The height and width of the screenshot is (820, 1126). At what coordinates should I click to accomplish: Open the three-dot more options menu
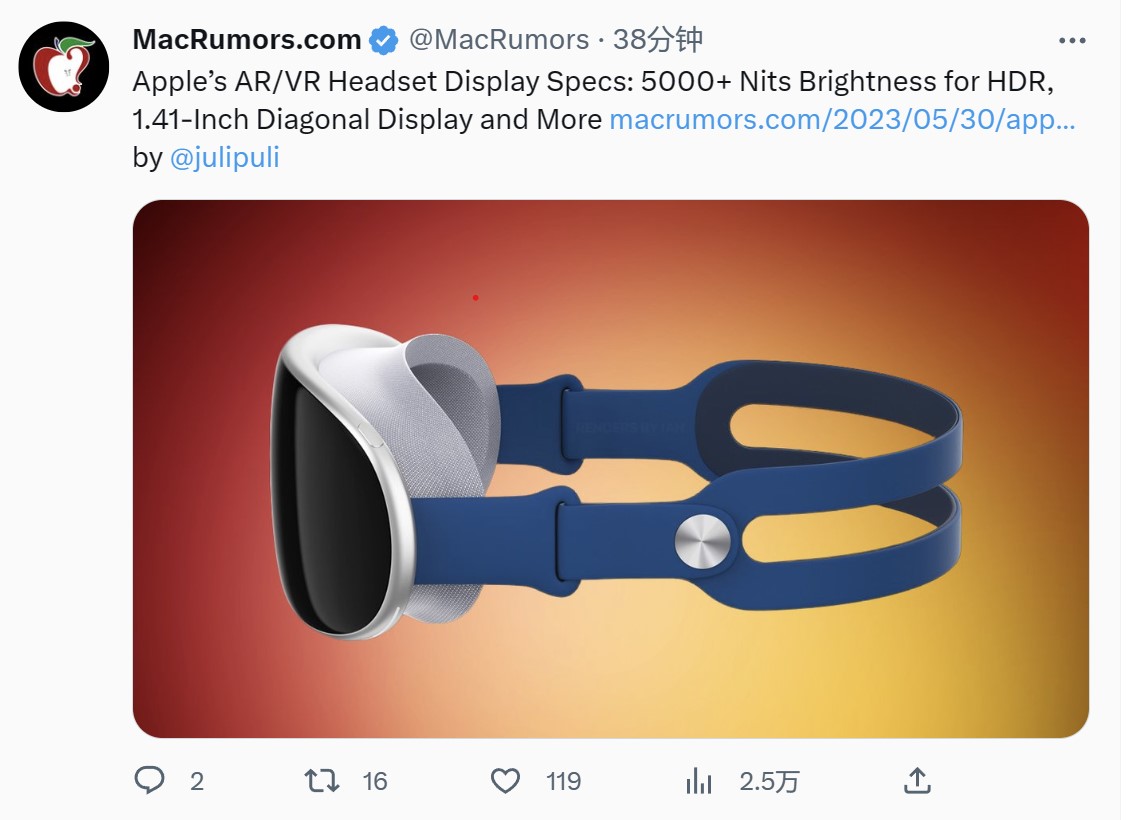(1072, 40)
